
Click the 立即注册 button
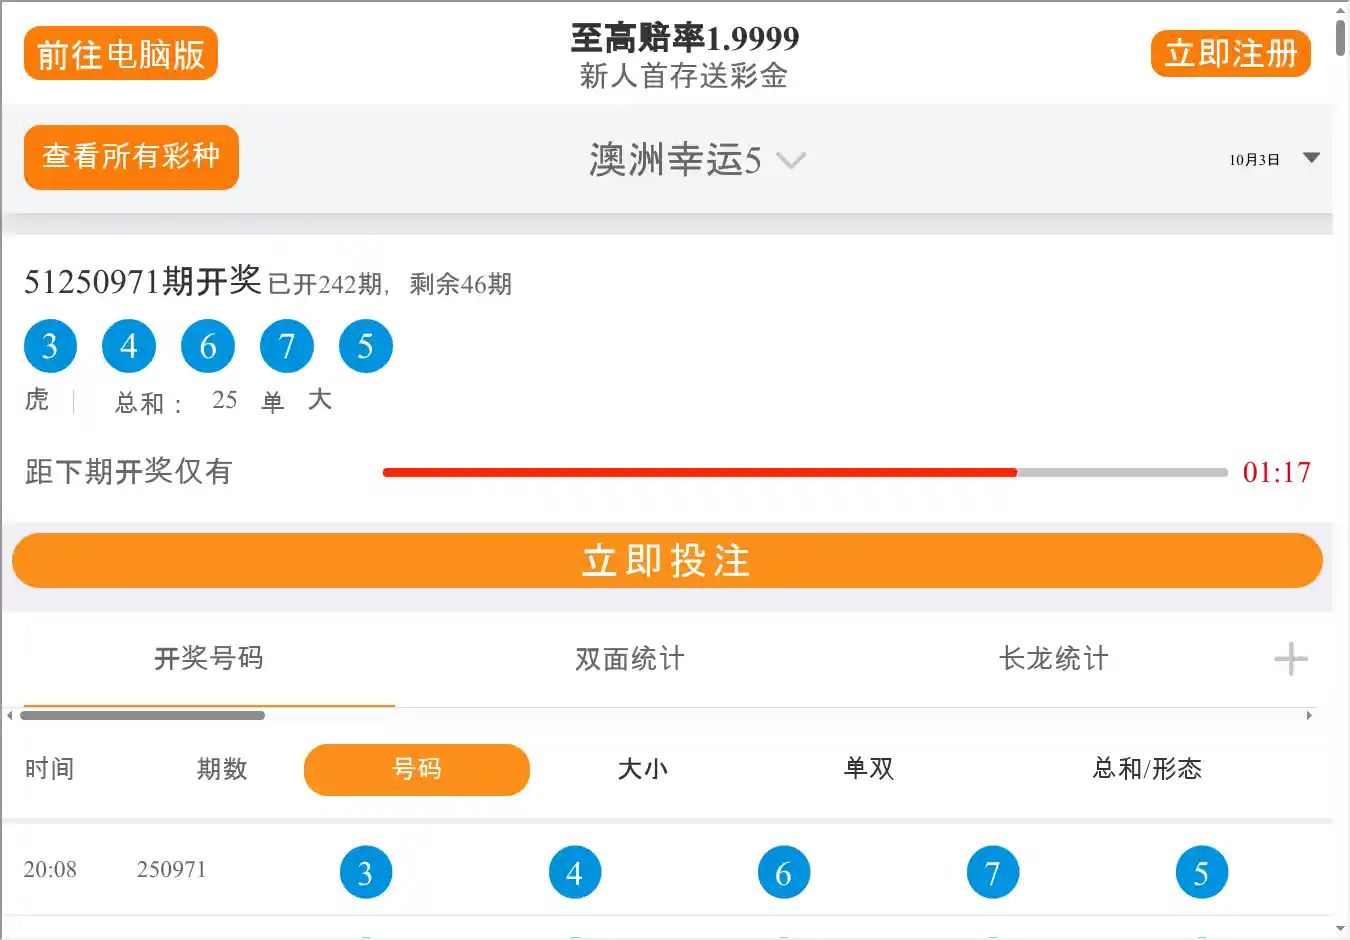point(1230,54)
